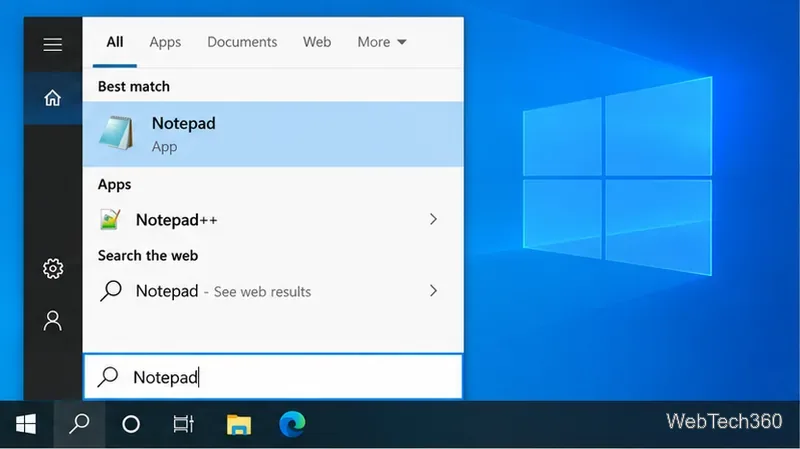Open the user account icon in sidebar
This screenshot has height=449, width=800.
pos(53,321)
